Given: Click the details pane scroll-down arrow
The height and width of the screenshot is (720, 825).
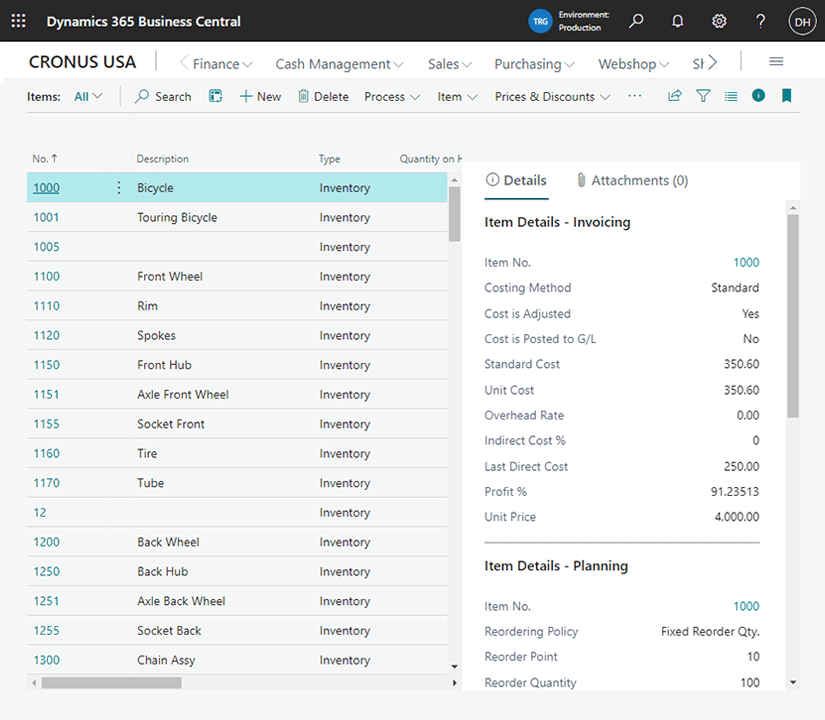Looking at the screenshot, I should coord(793,683).
